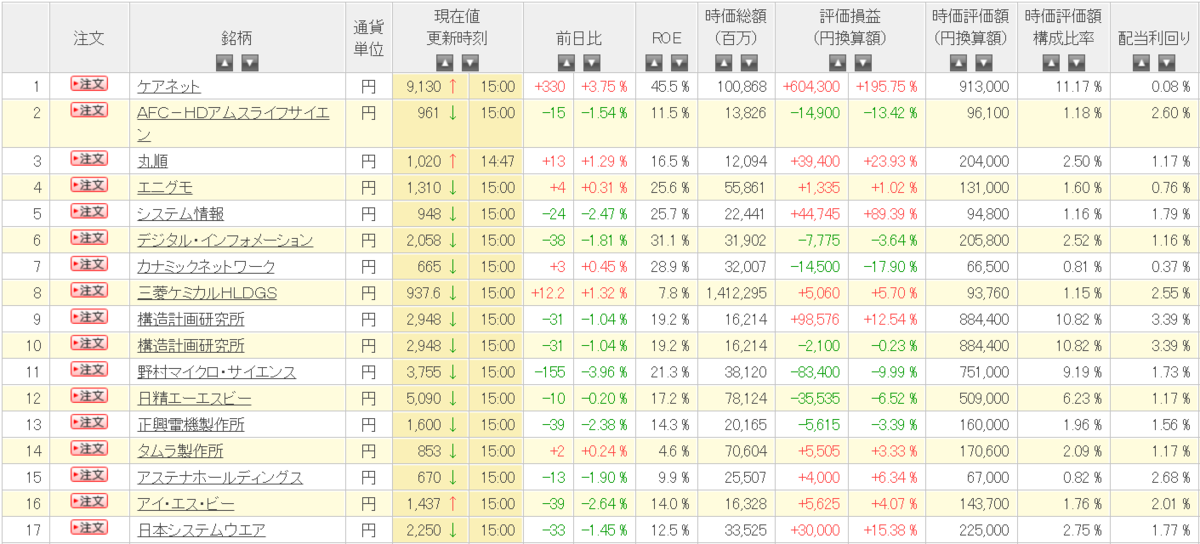
Task: Open the ケアネット stock link
Action: (169, 87)
